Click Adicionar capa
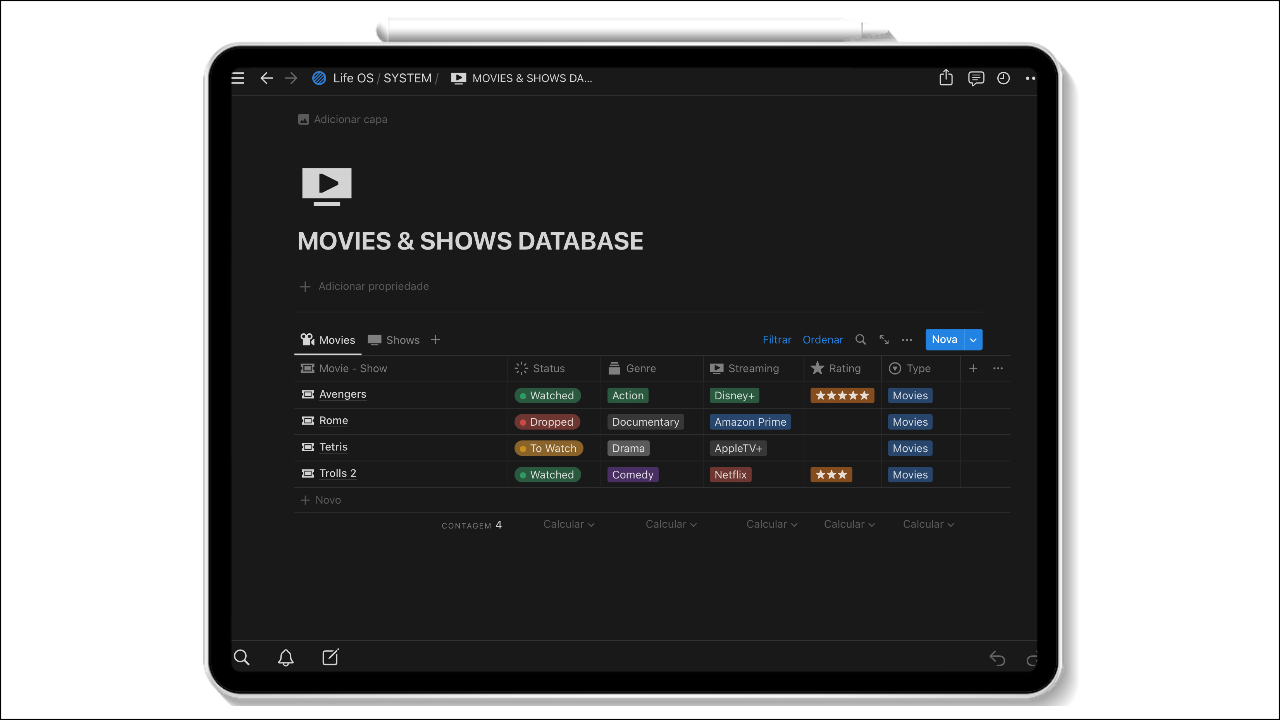1280x720 pixels. tap(343, 119)
